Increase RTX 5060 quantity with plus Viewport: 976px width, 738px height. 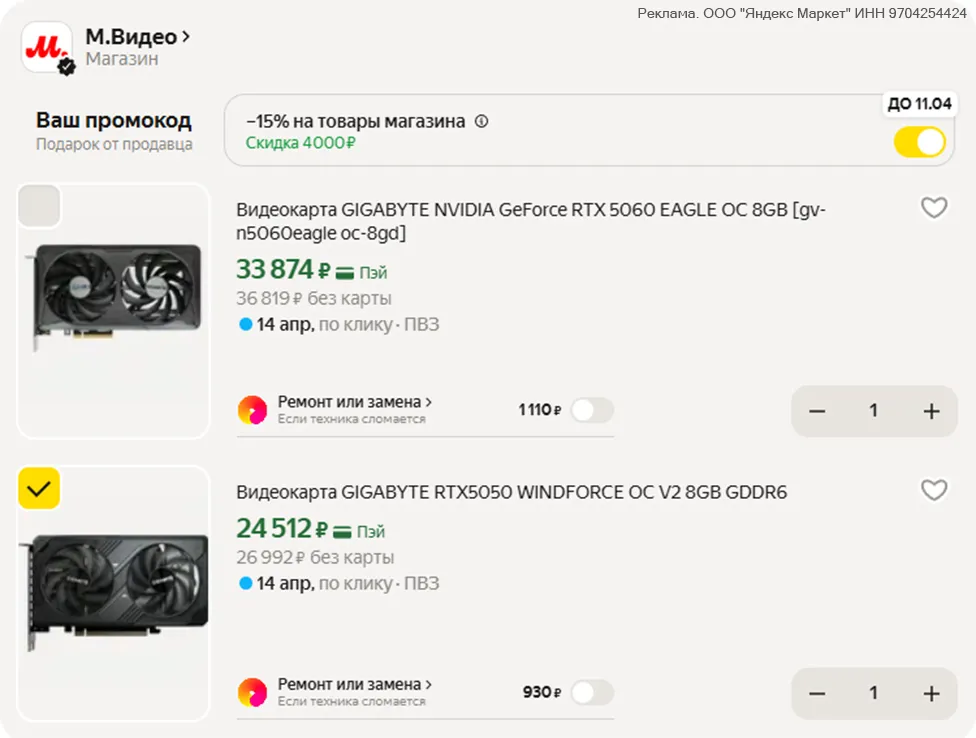pyautogui.click(x=931, y=411)
